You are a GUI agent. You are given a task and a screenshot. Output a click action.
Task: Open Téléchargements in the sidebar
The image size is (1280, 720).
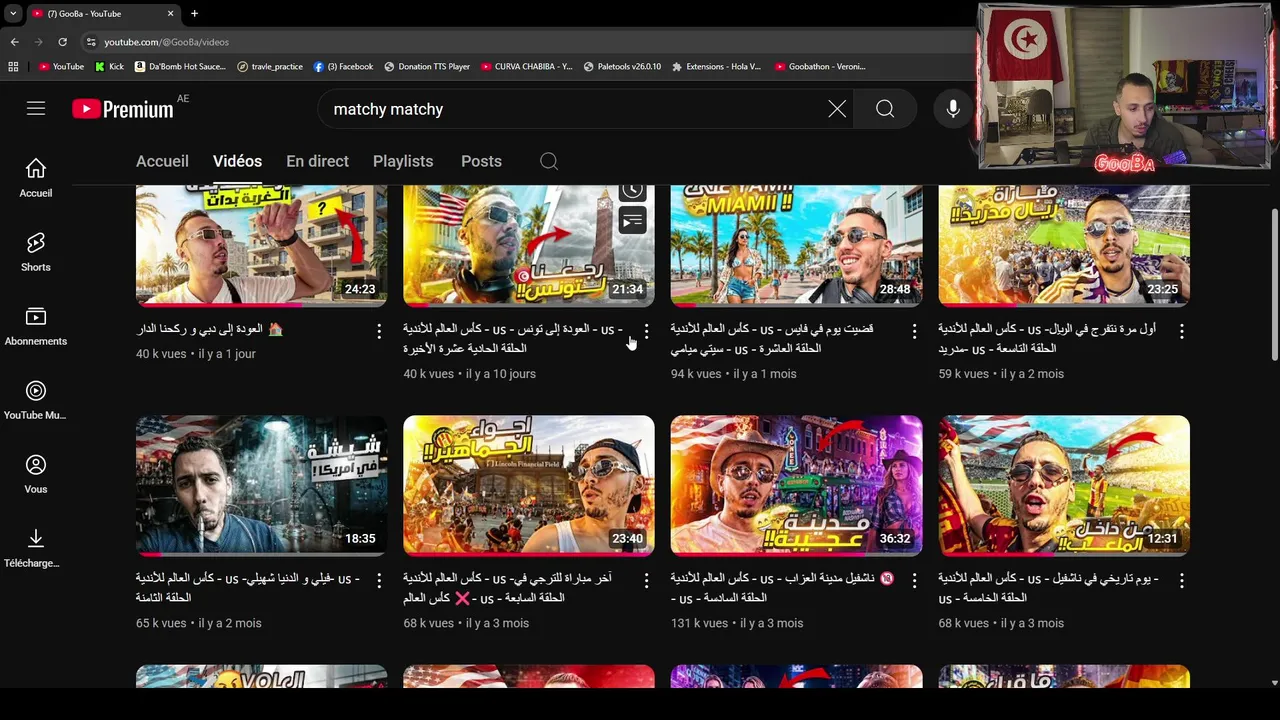36,548
